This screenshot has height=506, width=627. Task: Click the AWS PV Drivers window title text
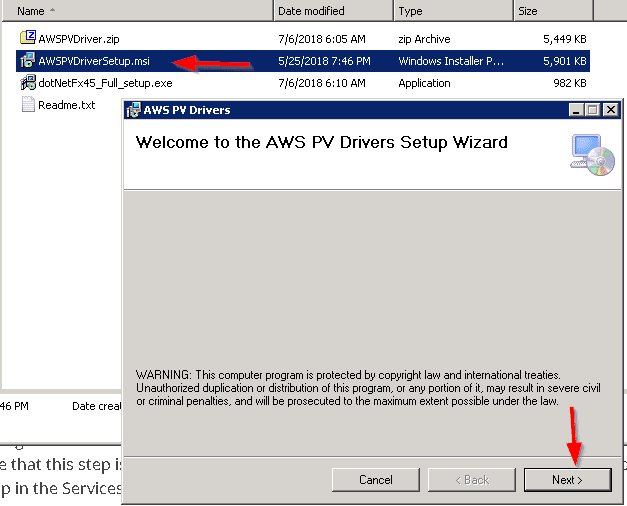187,110
